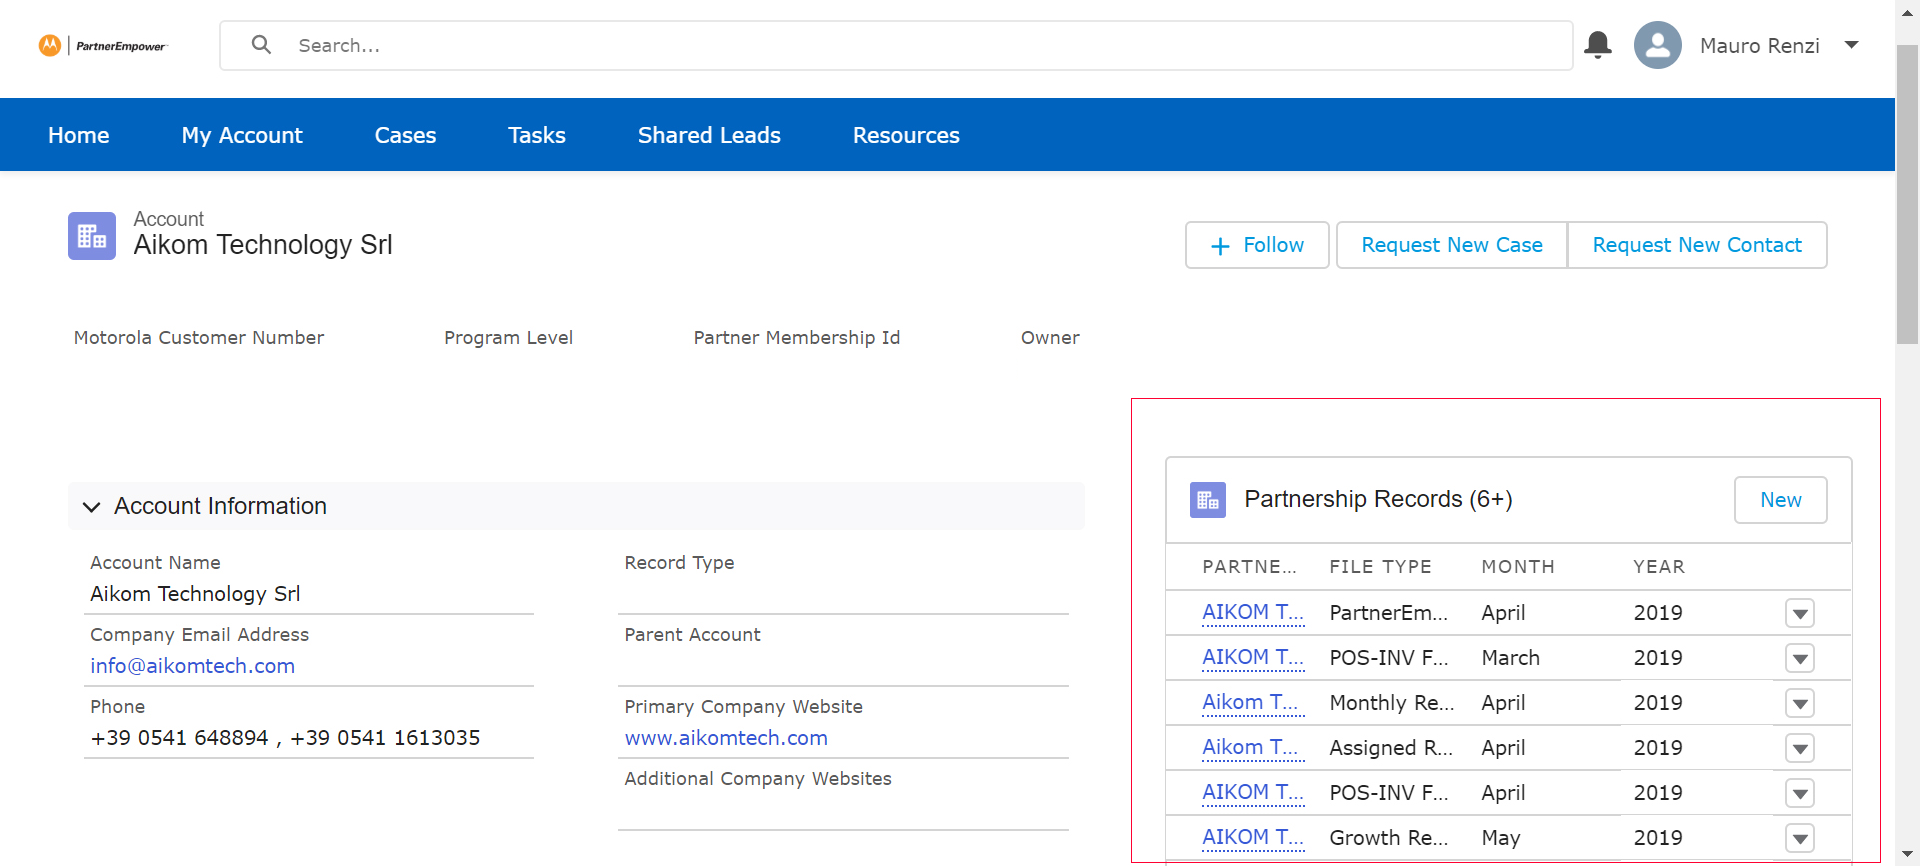Viewport: 1920px width, 866px height.
Task: Open row actions for POS-INV March record
Action: tap(1800, 658)
